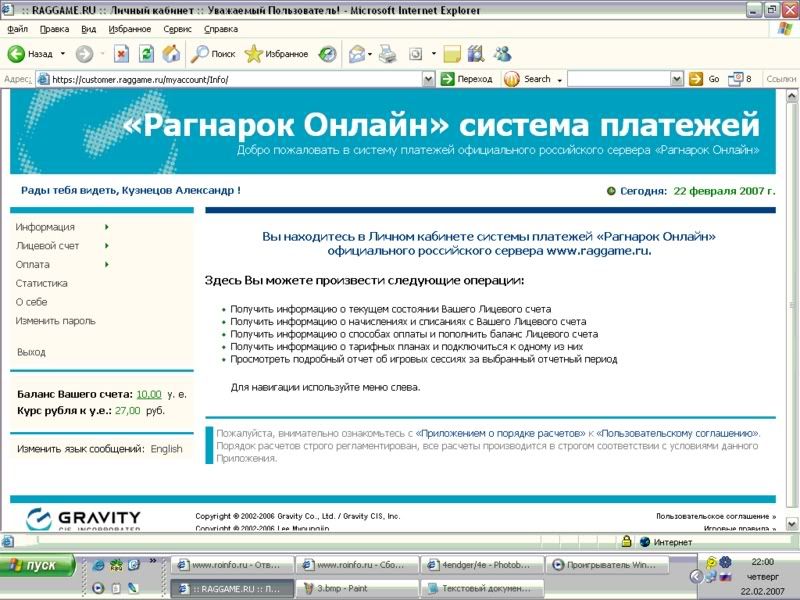Open the Поиск magnifier search panel

pyautogui.click(x=213, y=54)
